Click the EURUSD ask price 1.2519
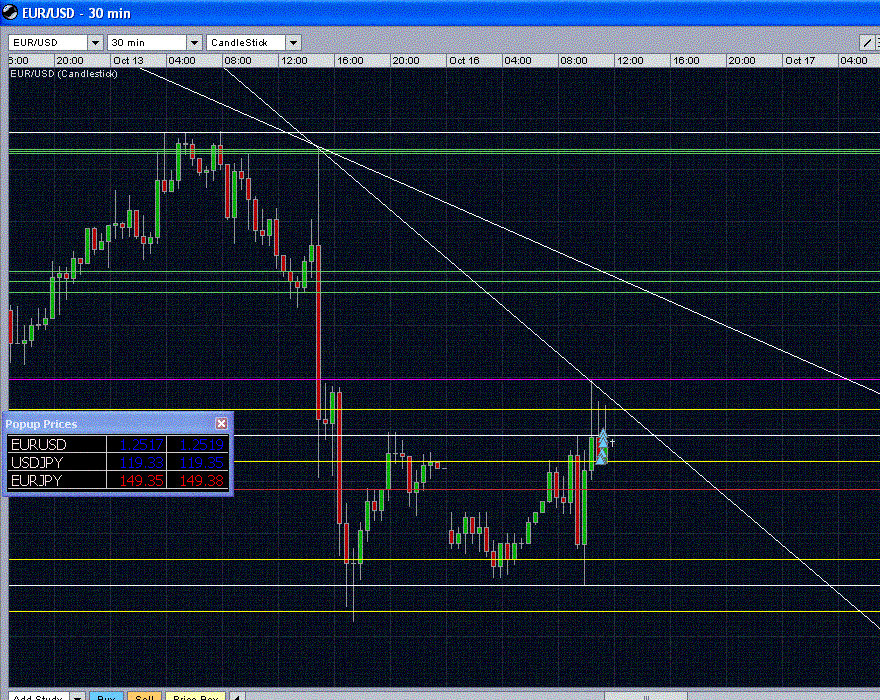 (198, 444)
